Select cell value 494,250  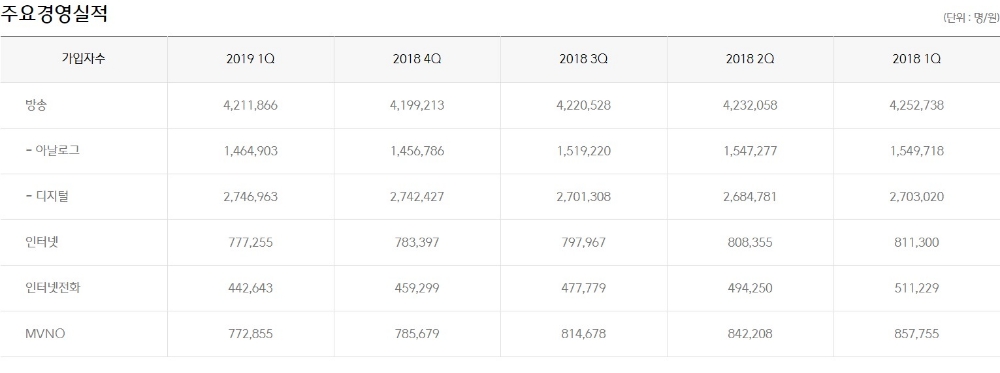tap(750, 288)
